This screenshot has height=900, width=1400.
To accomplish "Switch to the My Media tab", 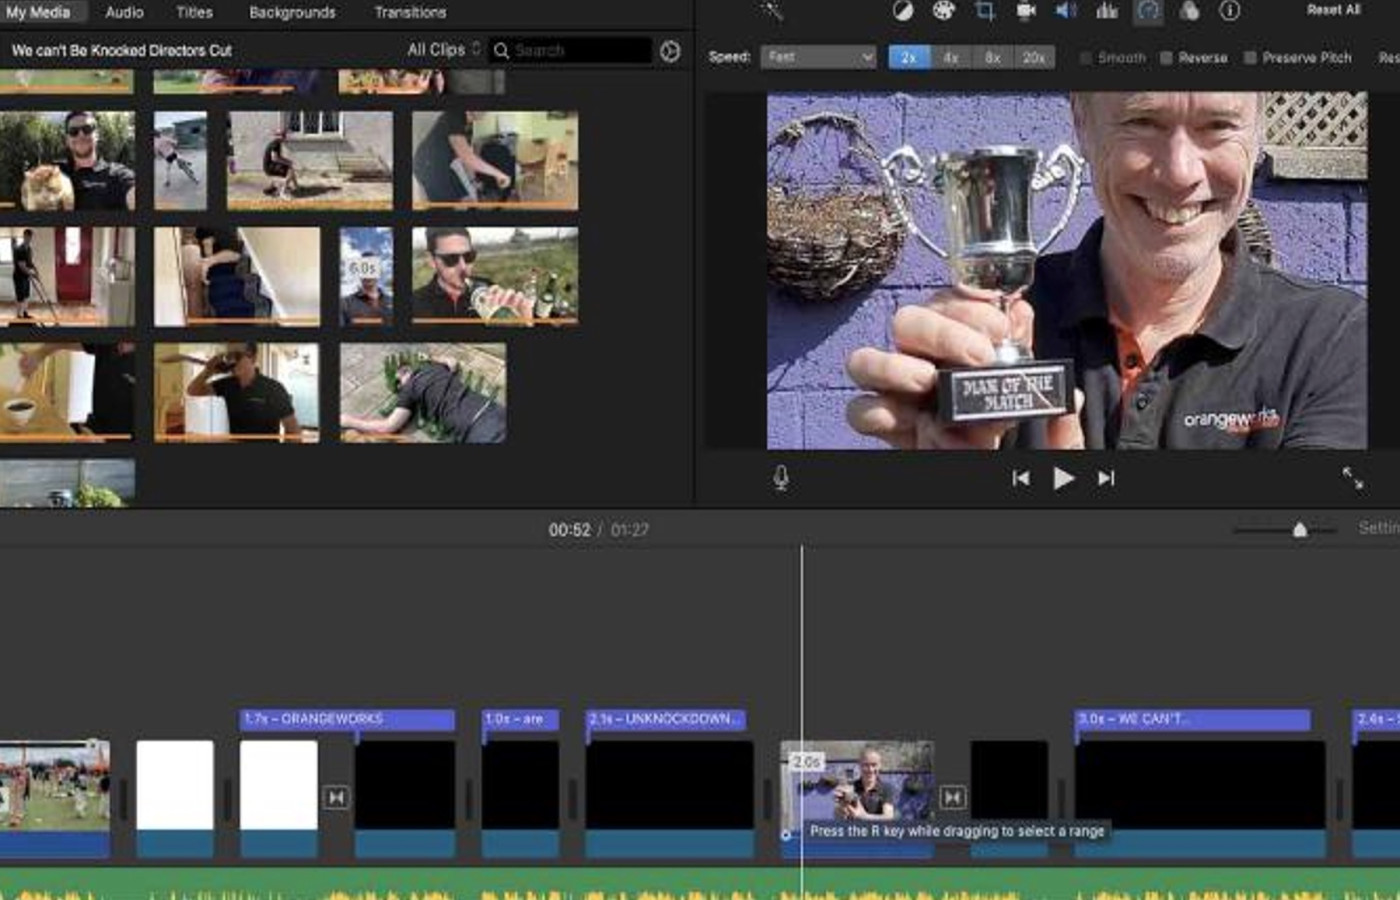I will pos(39,12).
